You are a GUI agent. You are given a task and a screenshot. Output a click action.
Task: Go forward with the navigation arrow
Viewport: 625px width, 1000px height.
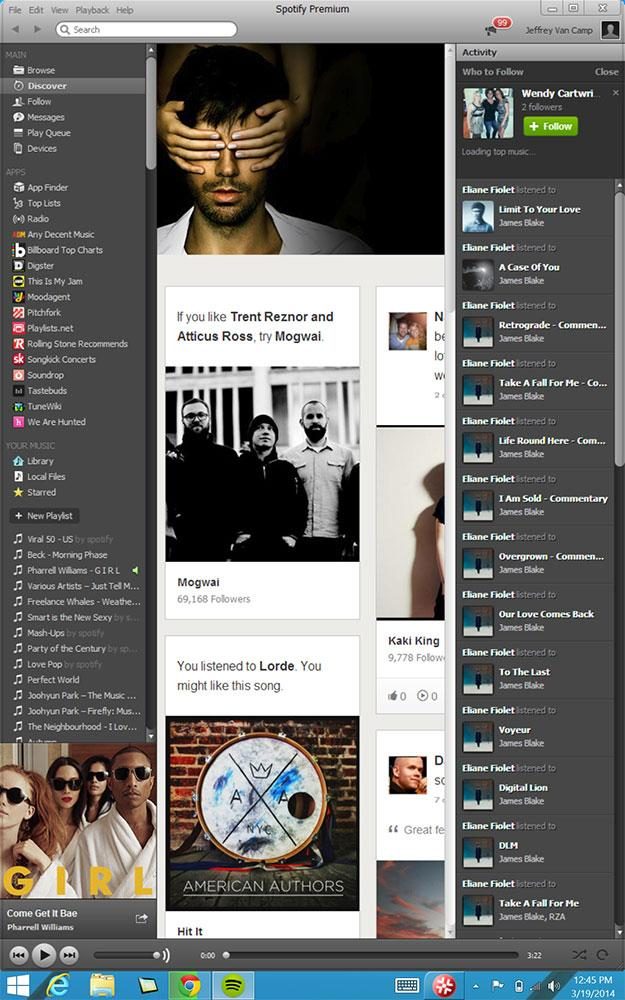[37, 29]
